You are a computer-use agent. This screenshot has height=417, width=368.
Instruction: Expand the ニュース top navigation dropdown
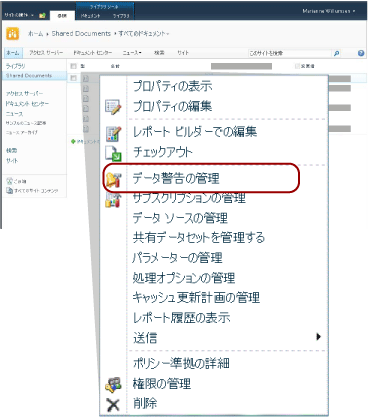132,53
